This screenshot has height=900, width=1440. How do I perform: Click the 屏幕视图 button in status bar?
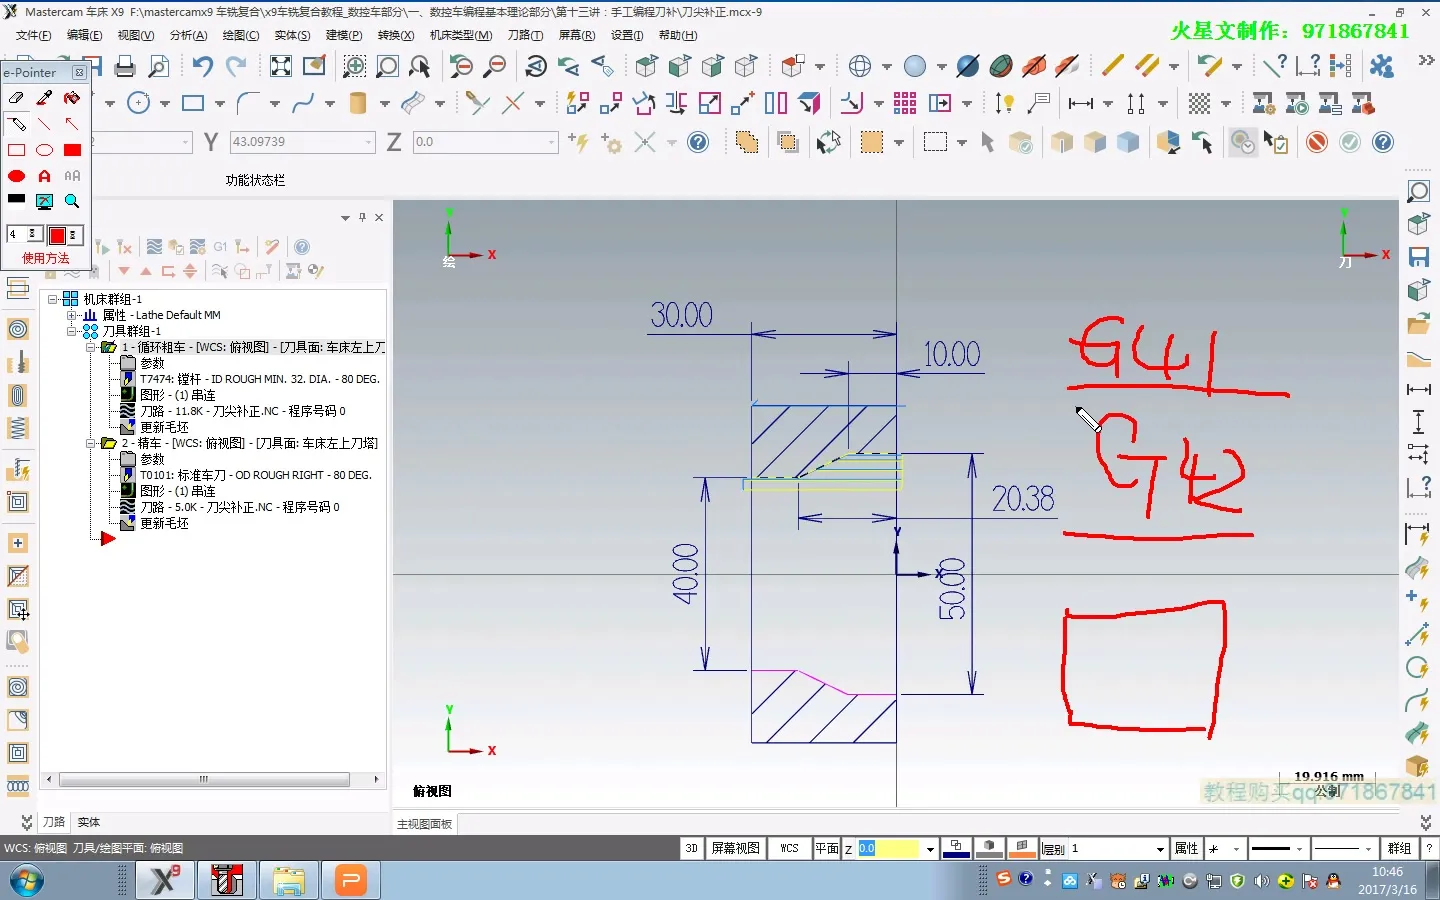735,848
